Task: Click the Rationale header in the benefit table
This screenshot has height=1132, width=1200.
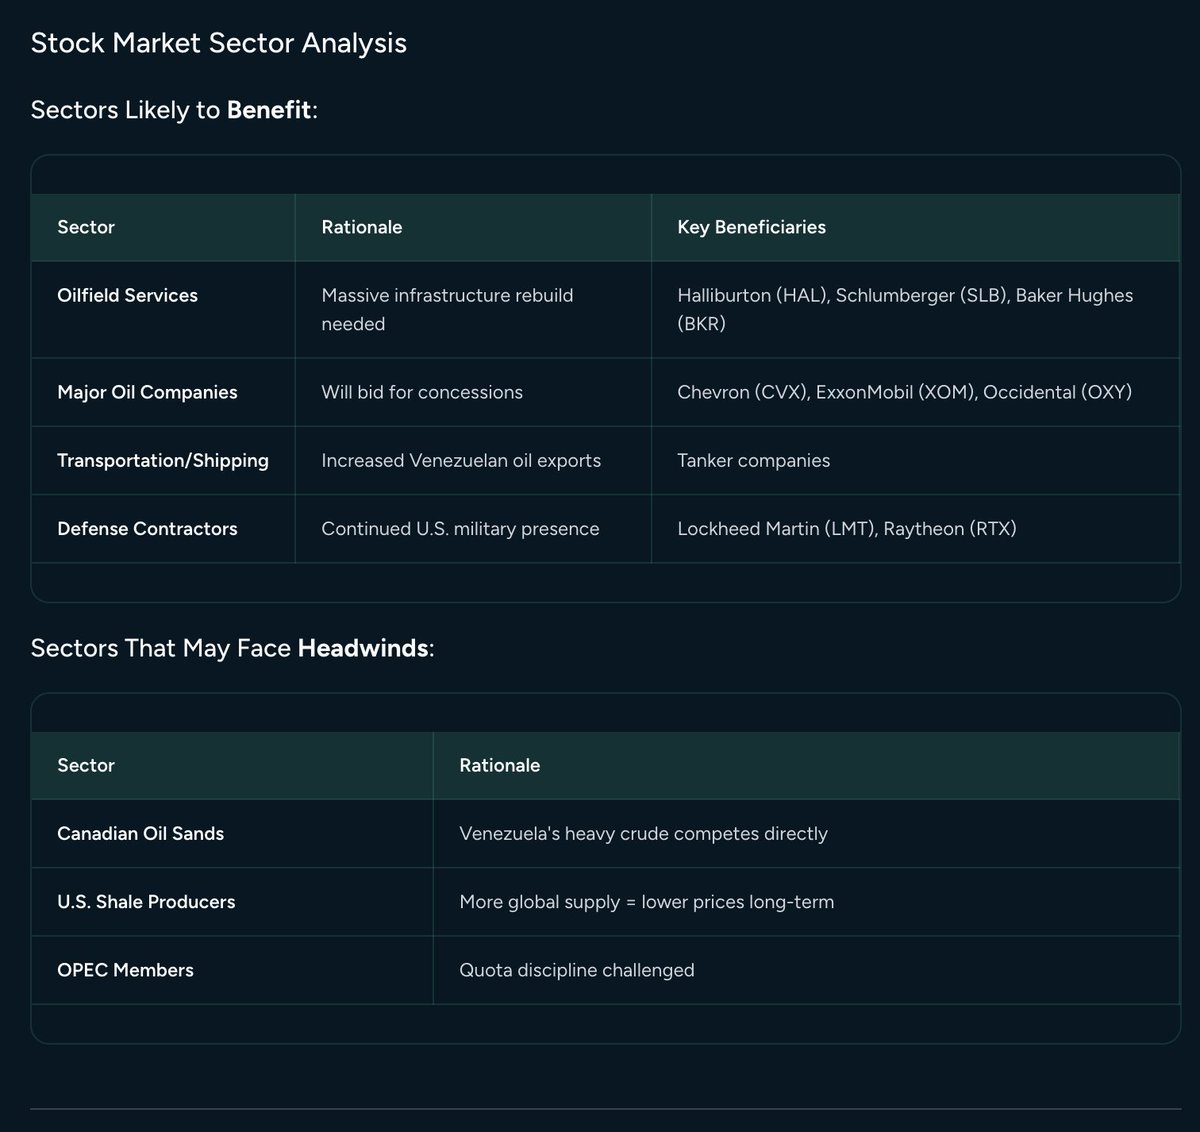Action: point(361,227)
